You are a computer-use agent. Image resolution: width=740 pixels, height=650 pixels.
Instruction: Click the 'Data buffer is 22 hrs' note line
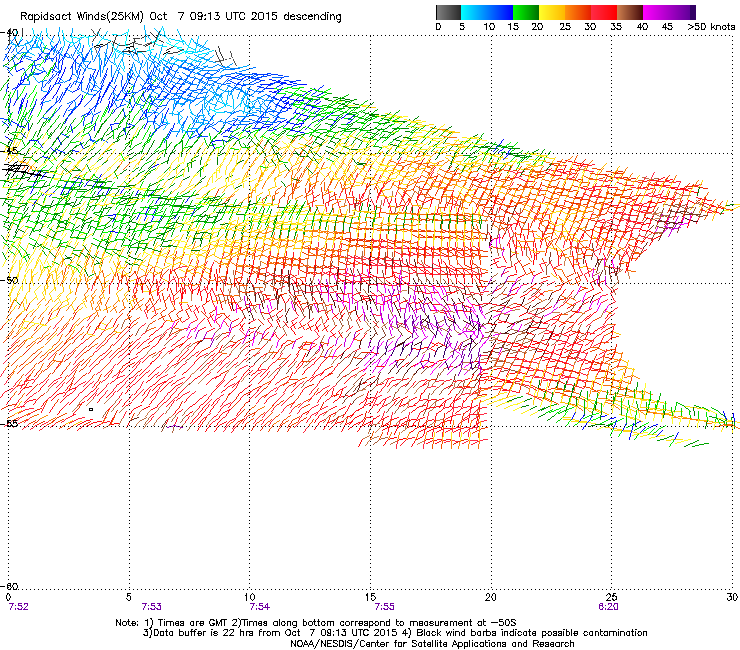[x=395, y=633]
